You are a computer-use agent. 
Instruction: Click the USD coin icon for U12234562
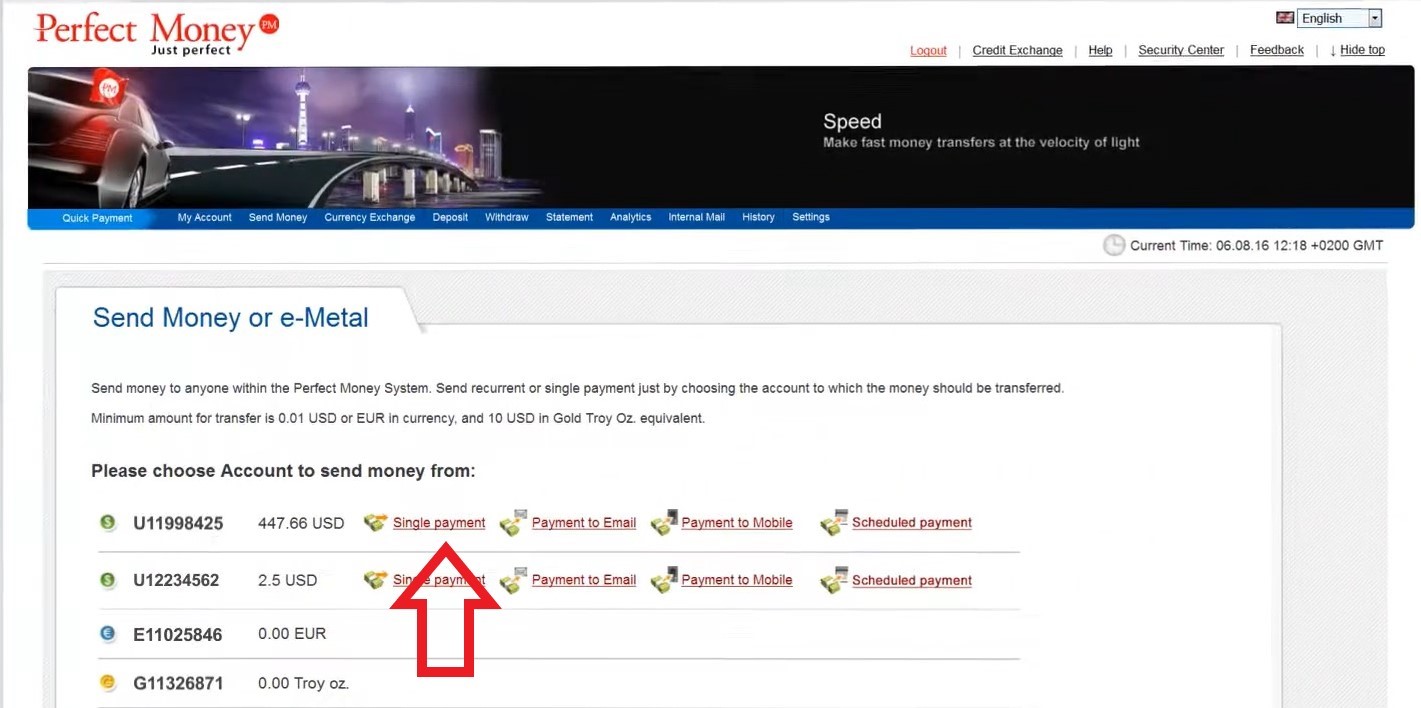pos(108,580)
